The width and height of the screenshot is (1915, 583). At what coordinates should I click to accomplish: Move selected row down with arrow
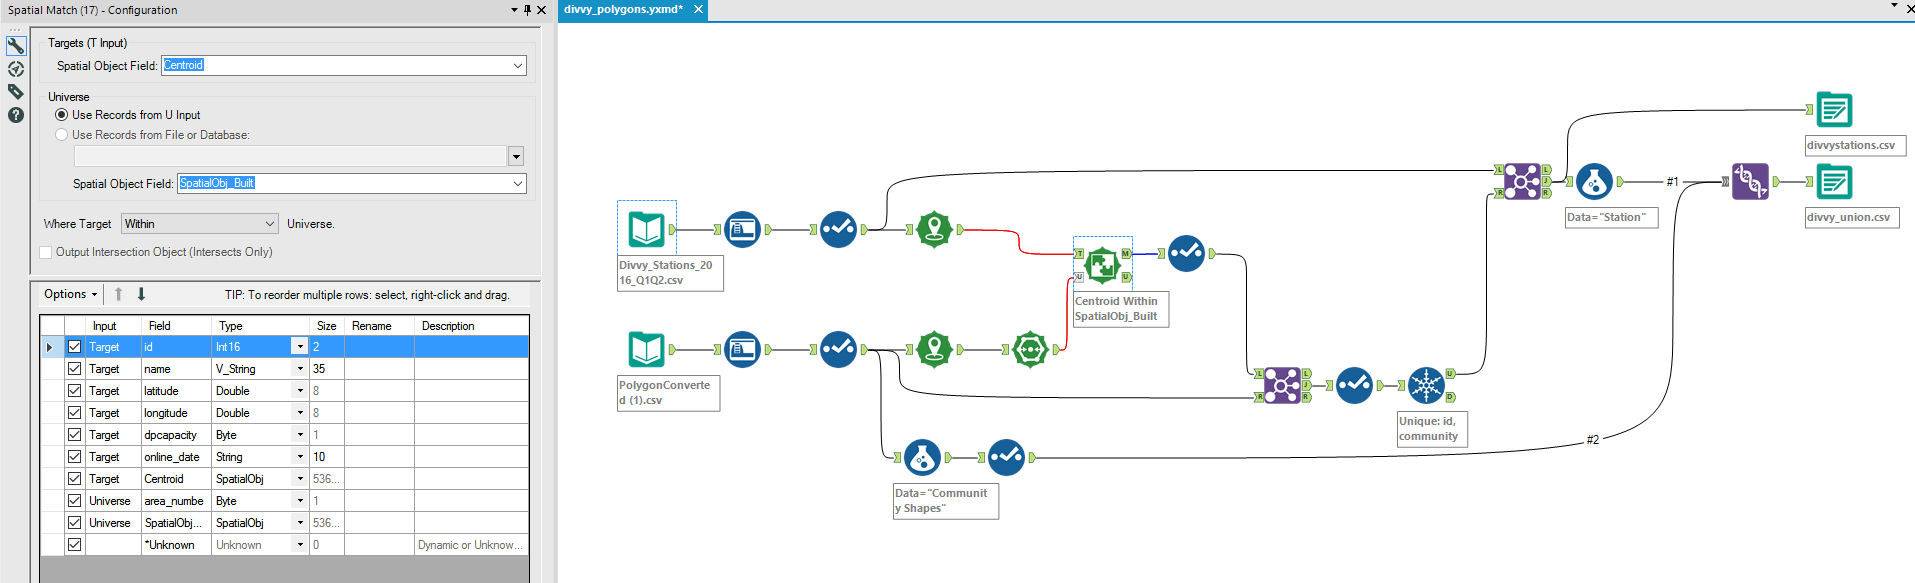click(141, 294)
